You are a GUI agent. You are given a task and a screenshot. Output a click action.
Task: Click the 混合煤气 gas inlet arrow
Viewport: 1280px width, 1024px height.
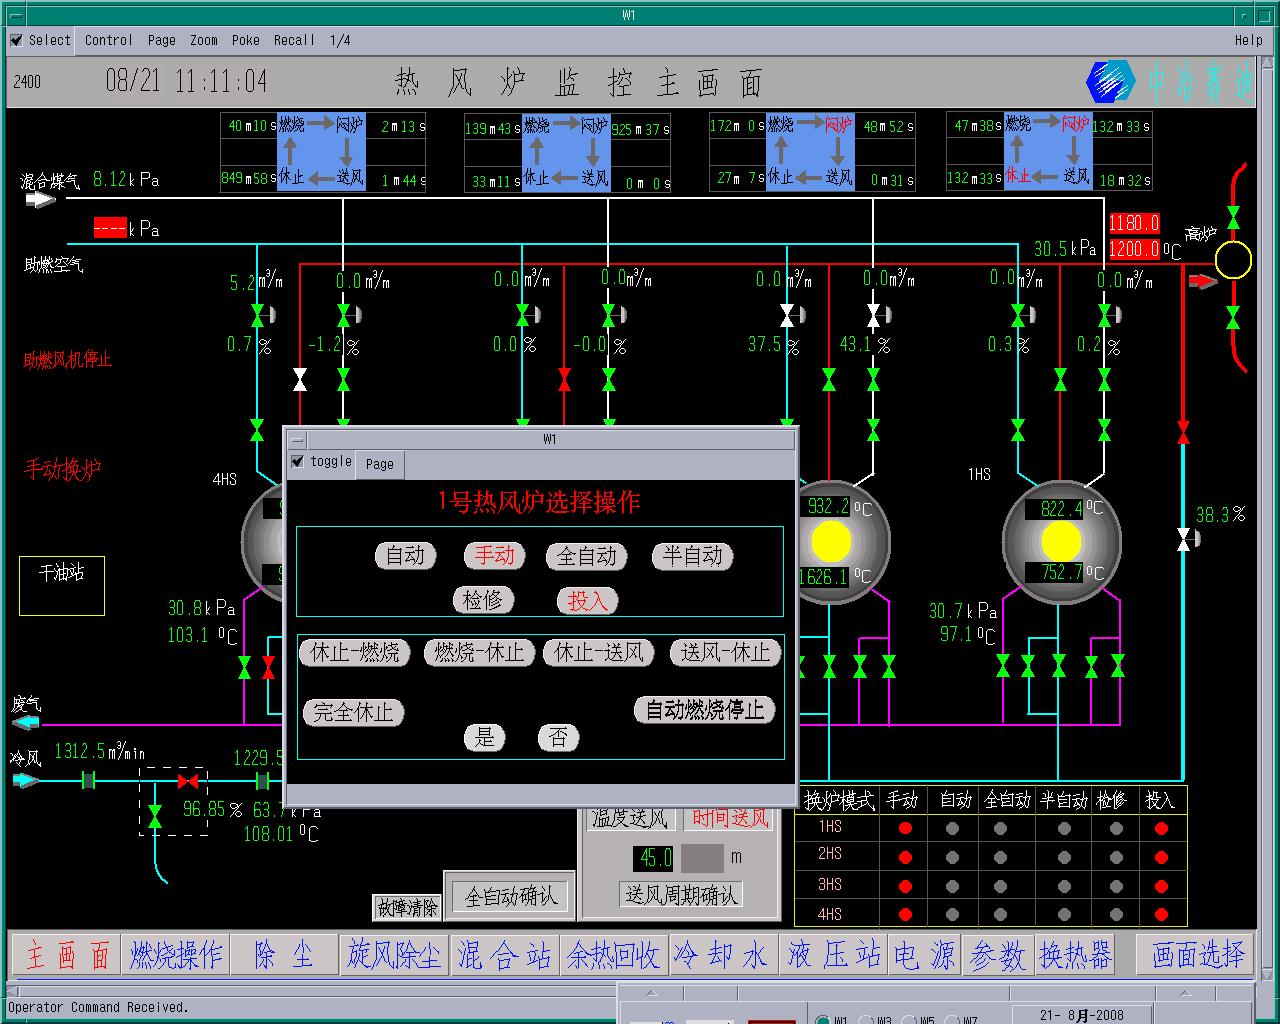(x=40, y=199)
